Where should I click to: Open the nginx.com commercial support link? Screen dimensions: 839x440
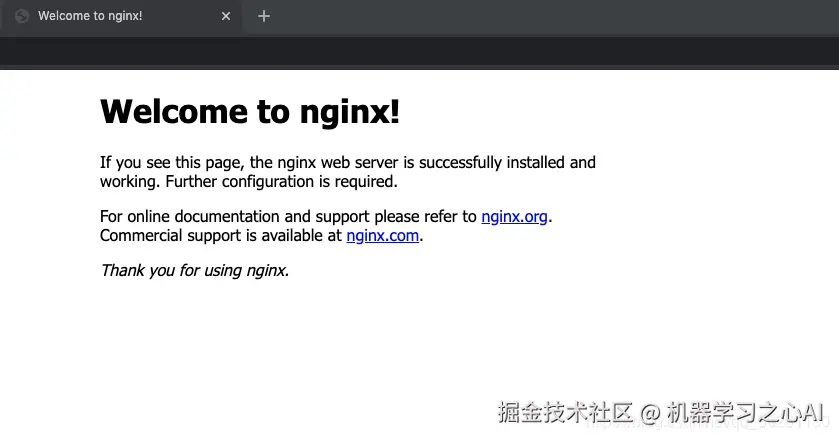(383, 236)
